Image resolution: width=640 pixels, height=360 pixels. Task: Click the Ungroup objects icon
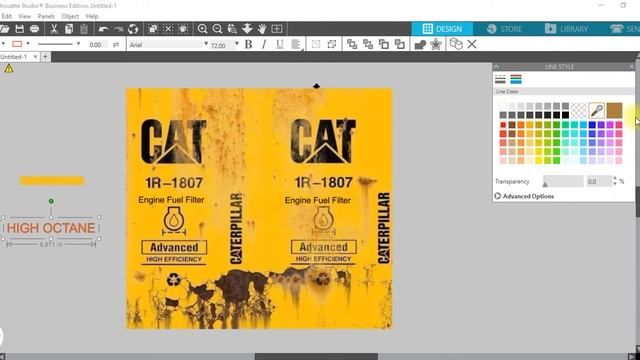point(331,44)
